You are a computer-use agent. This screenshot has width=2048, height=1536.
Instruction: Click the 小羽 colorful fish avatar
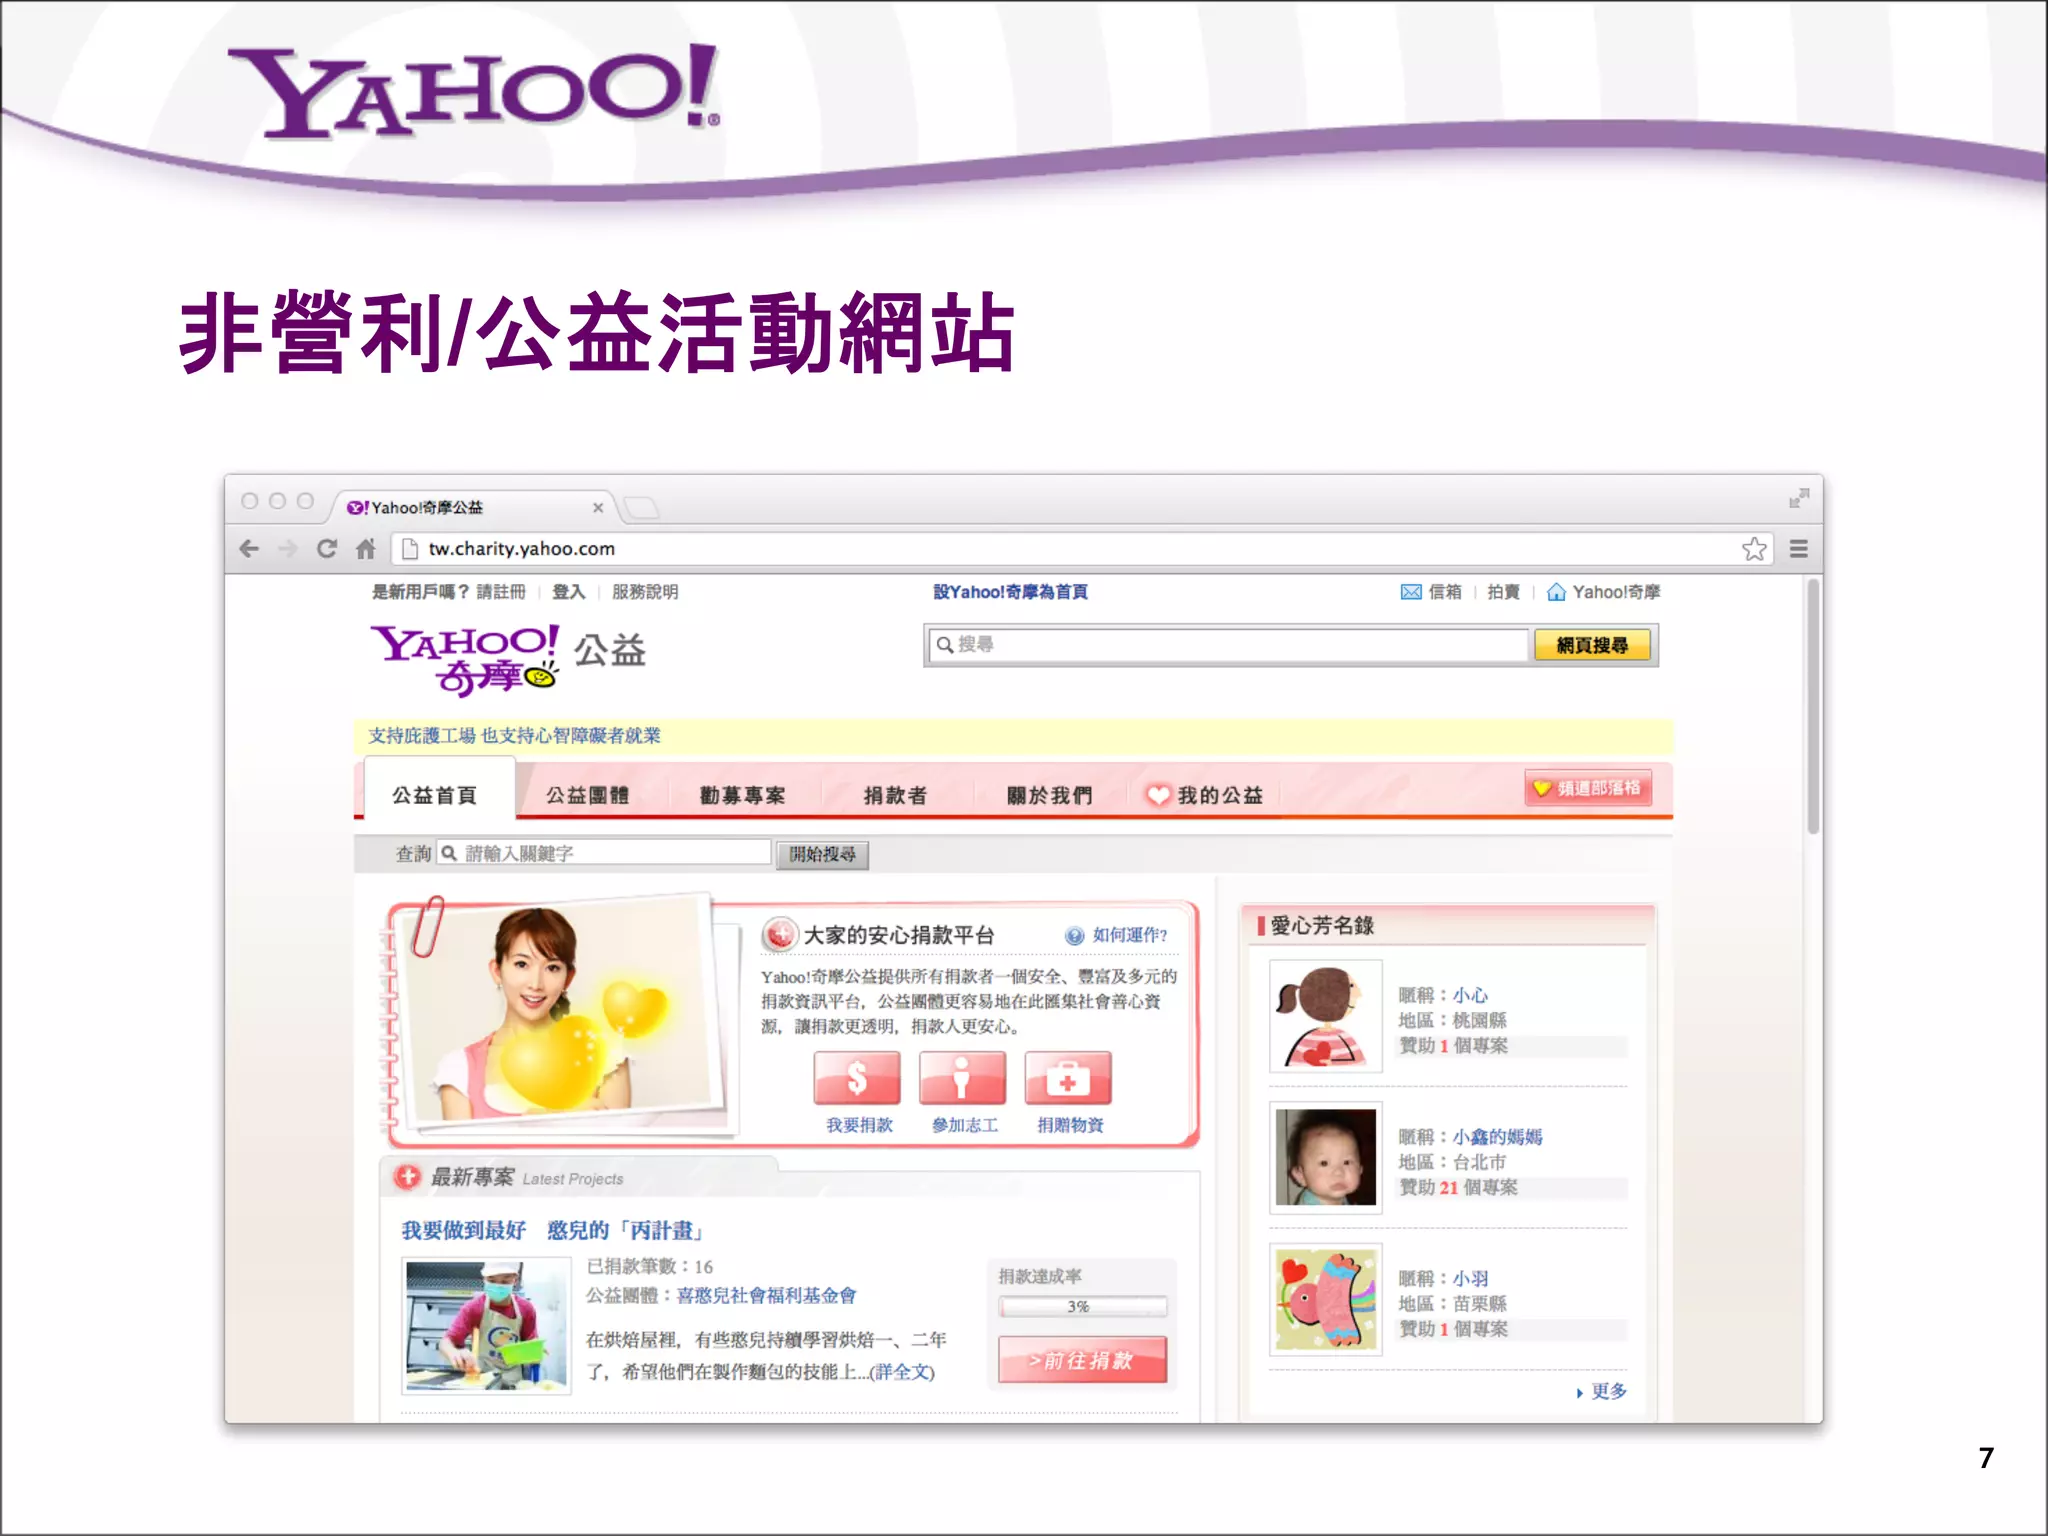(1326, 1300)
